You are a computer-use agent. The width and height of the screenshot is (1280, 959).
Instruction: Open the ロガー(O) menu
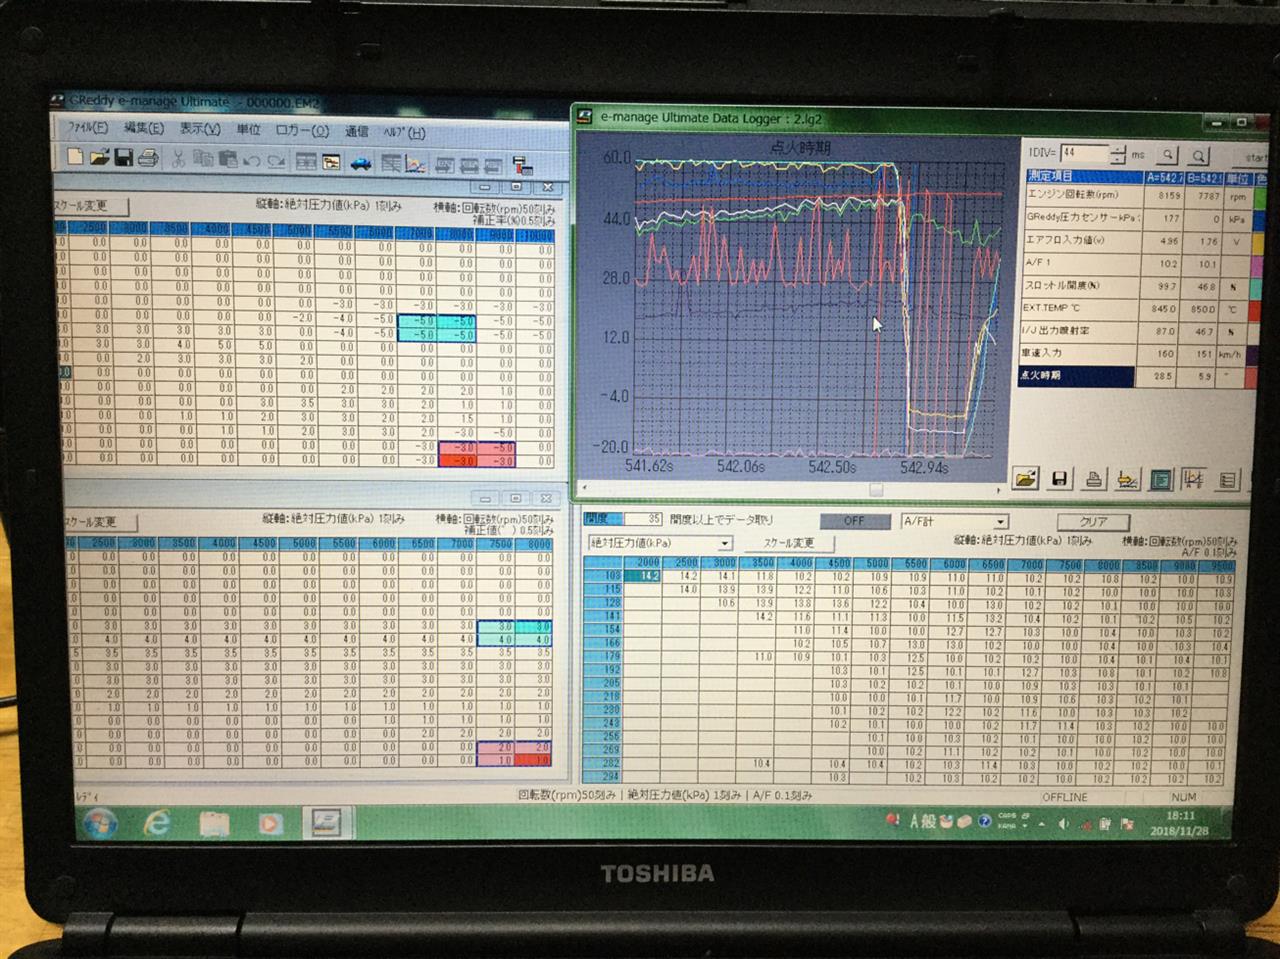click(x=302, y=131)
